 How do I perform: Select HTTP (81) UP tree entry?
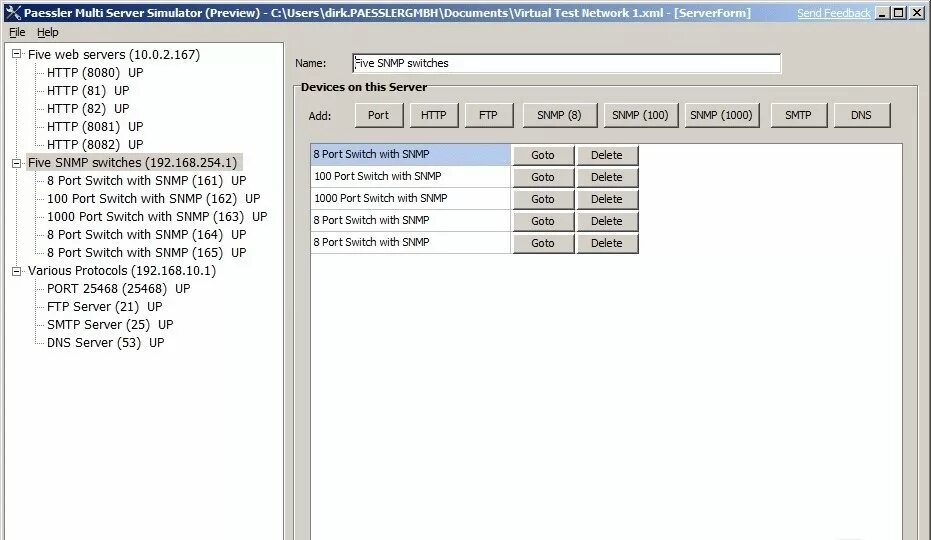coord(88,90)
